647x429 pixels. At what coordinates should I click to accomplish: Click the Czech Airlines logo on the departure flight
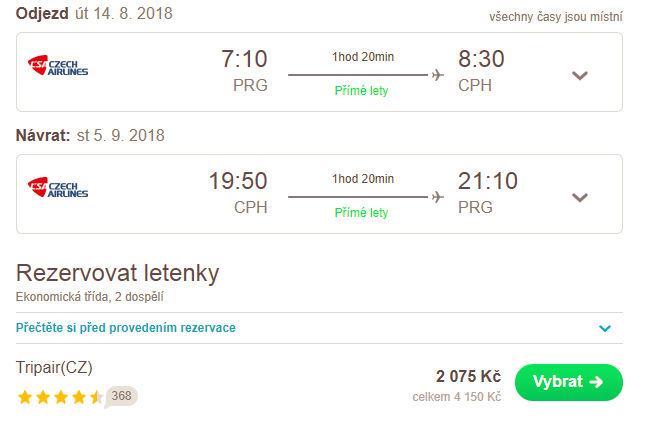click(x=58, y=66)
